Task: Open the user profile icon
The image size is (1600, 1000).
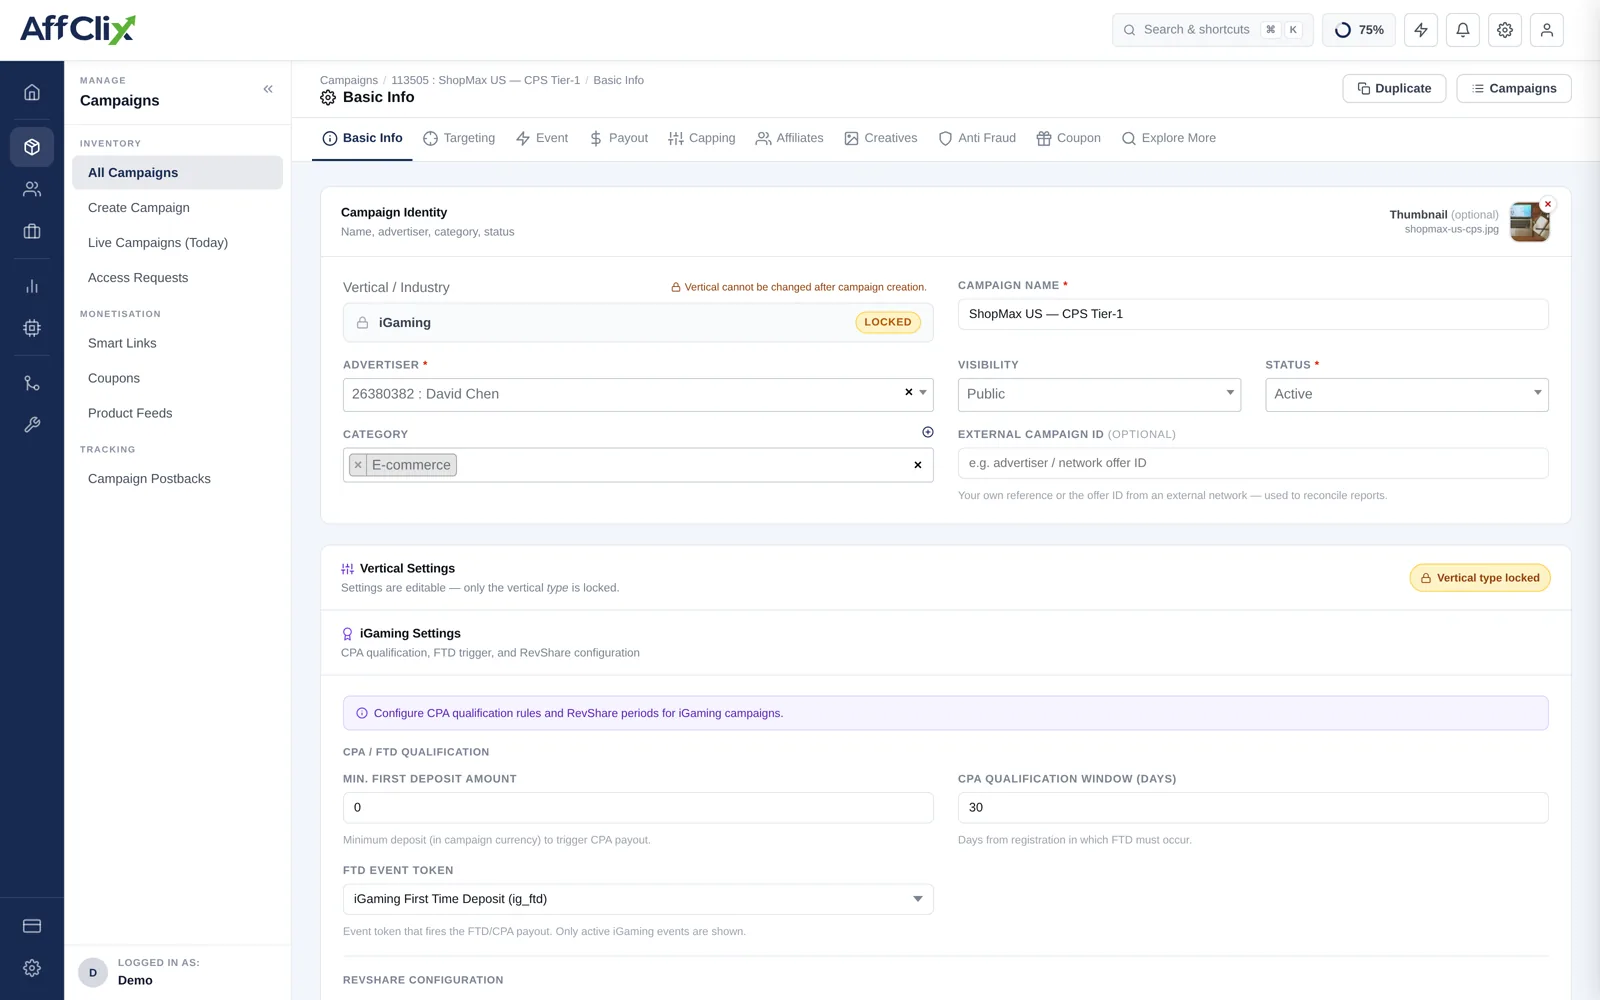Action: (x=1547, y=30)
